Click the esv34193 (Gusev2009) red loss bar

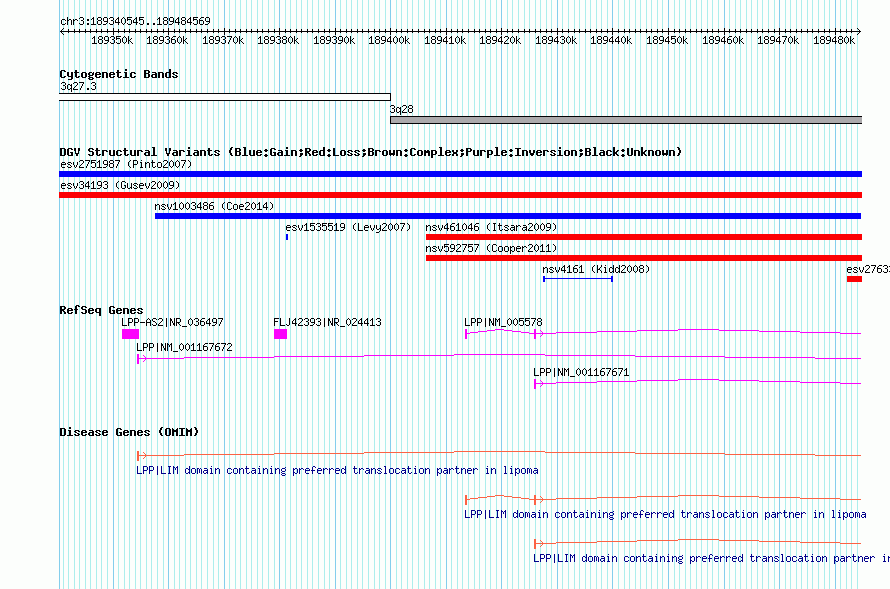460,195
